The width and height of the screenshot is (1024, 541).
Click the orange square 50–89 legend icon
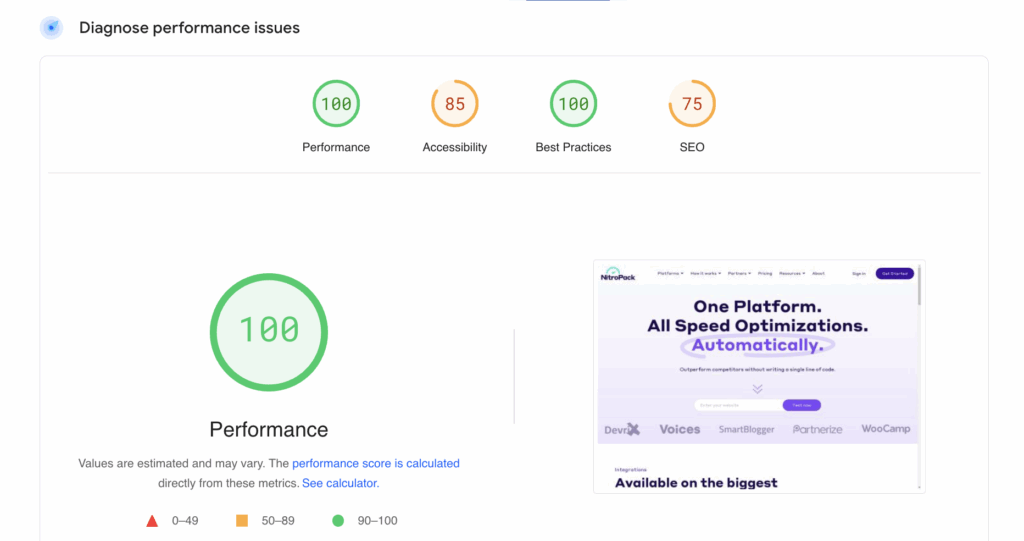tap(242, 521)
